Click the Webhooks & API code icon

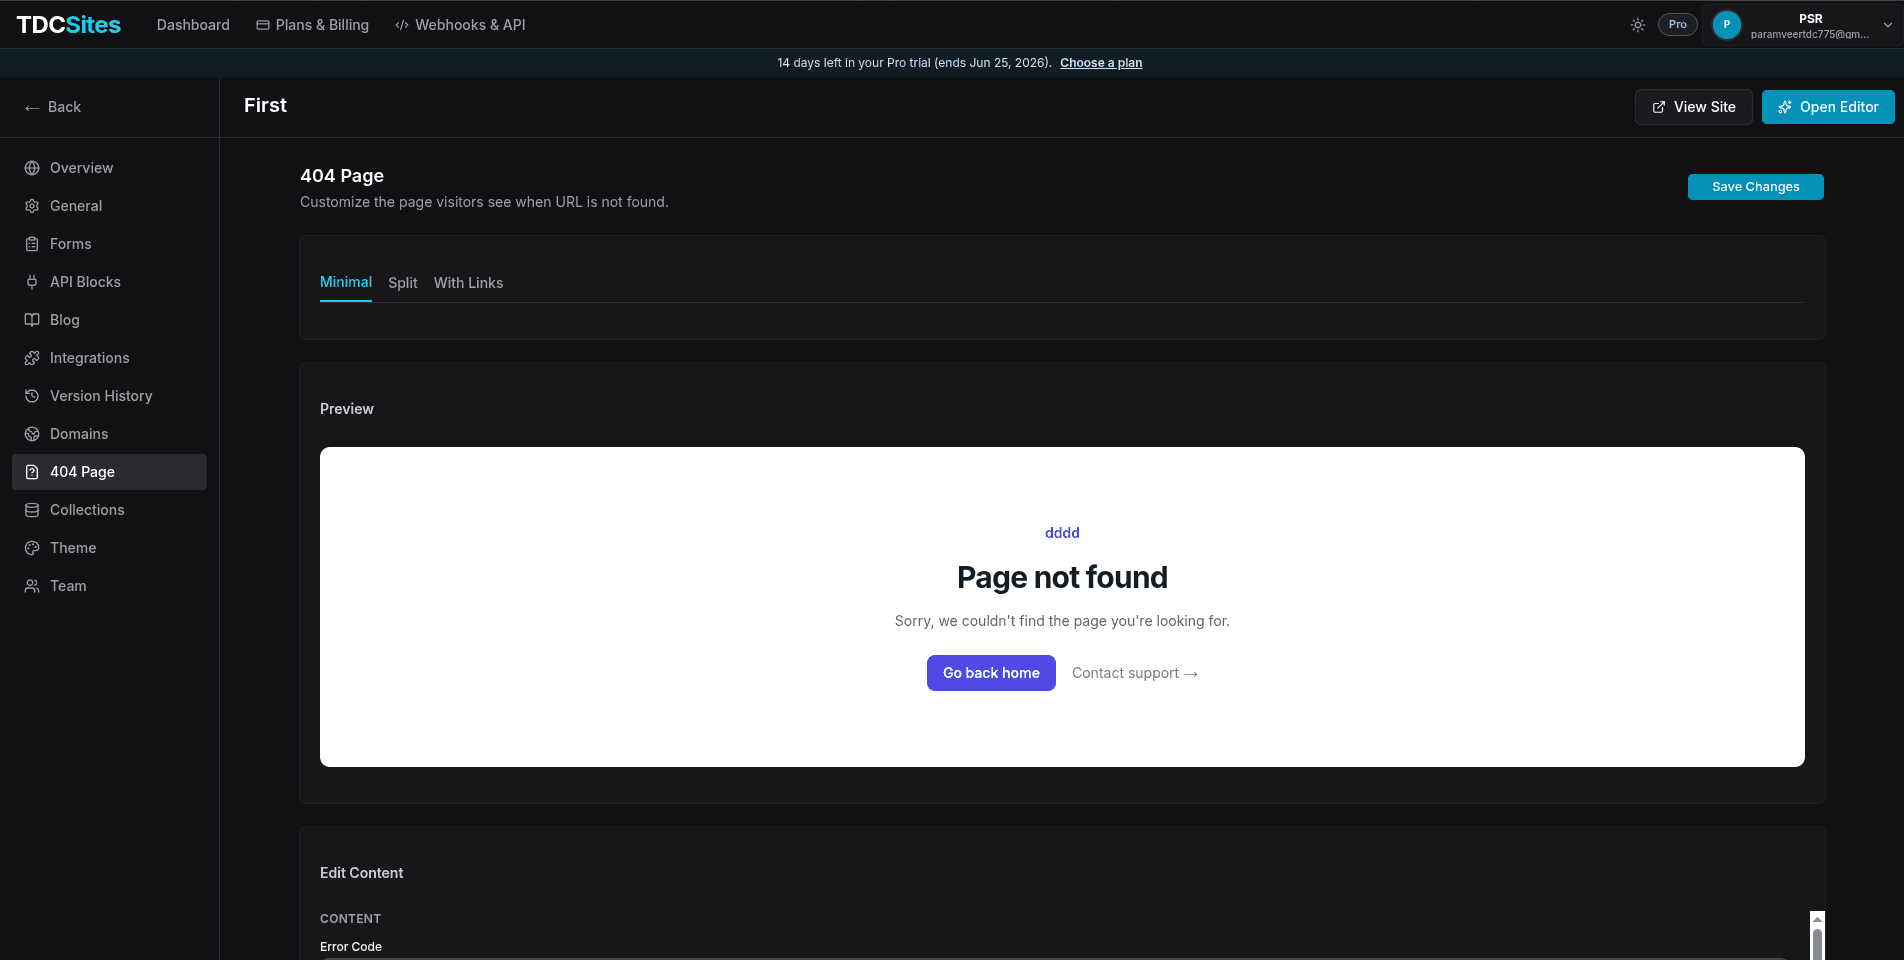point(402,25)
